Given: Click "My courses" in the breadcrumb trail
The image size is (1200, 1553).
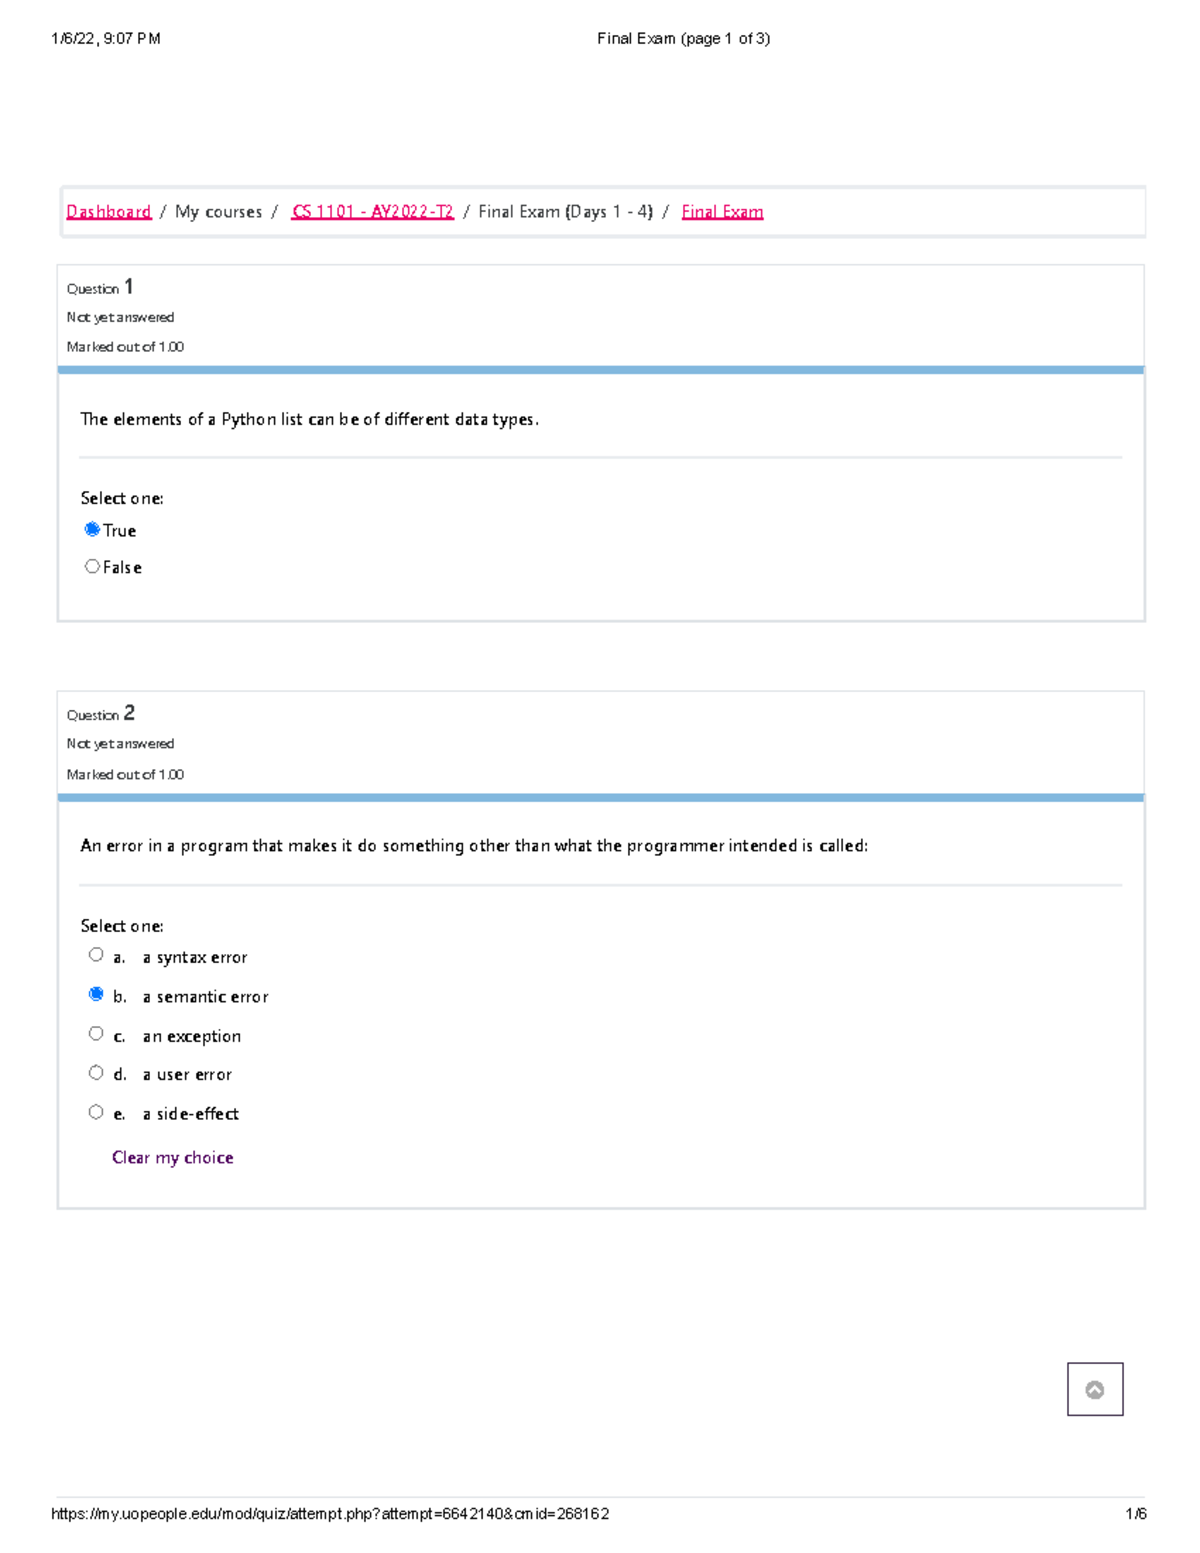Looking at the screenshot, I should (x=221, y=211).
